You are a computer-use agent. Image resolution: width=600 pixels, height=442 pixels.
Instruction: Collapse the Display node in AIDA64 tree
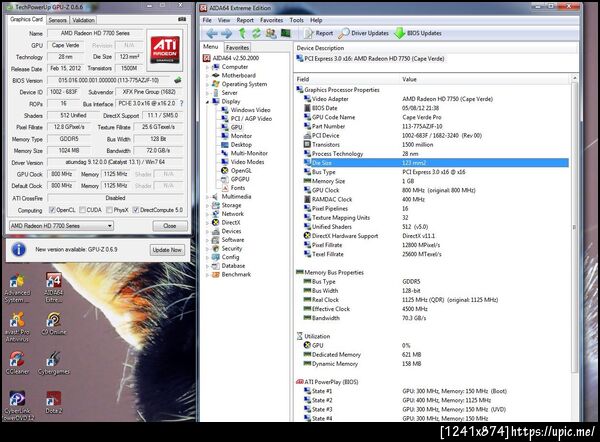208,102
